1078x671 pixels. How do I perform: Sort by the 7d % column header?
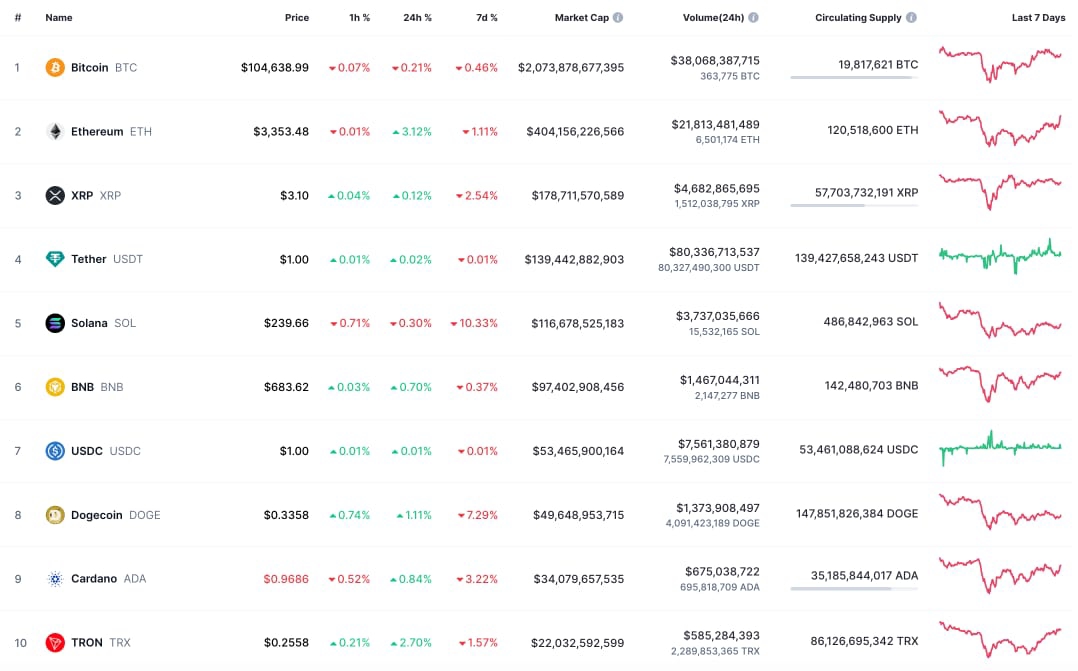click(x=485, y=18)
